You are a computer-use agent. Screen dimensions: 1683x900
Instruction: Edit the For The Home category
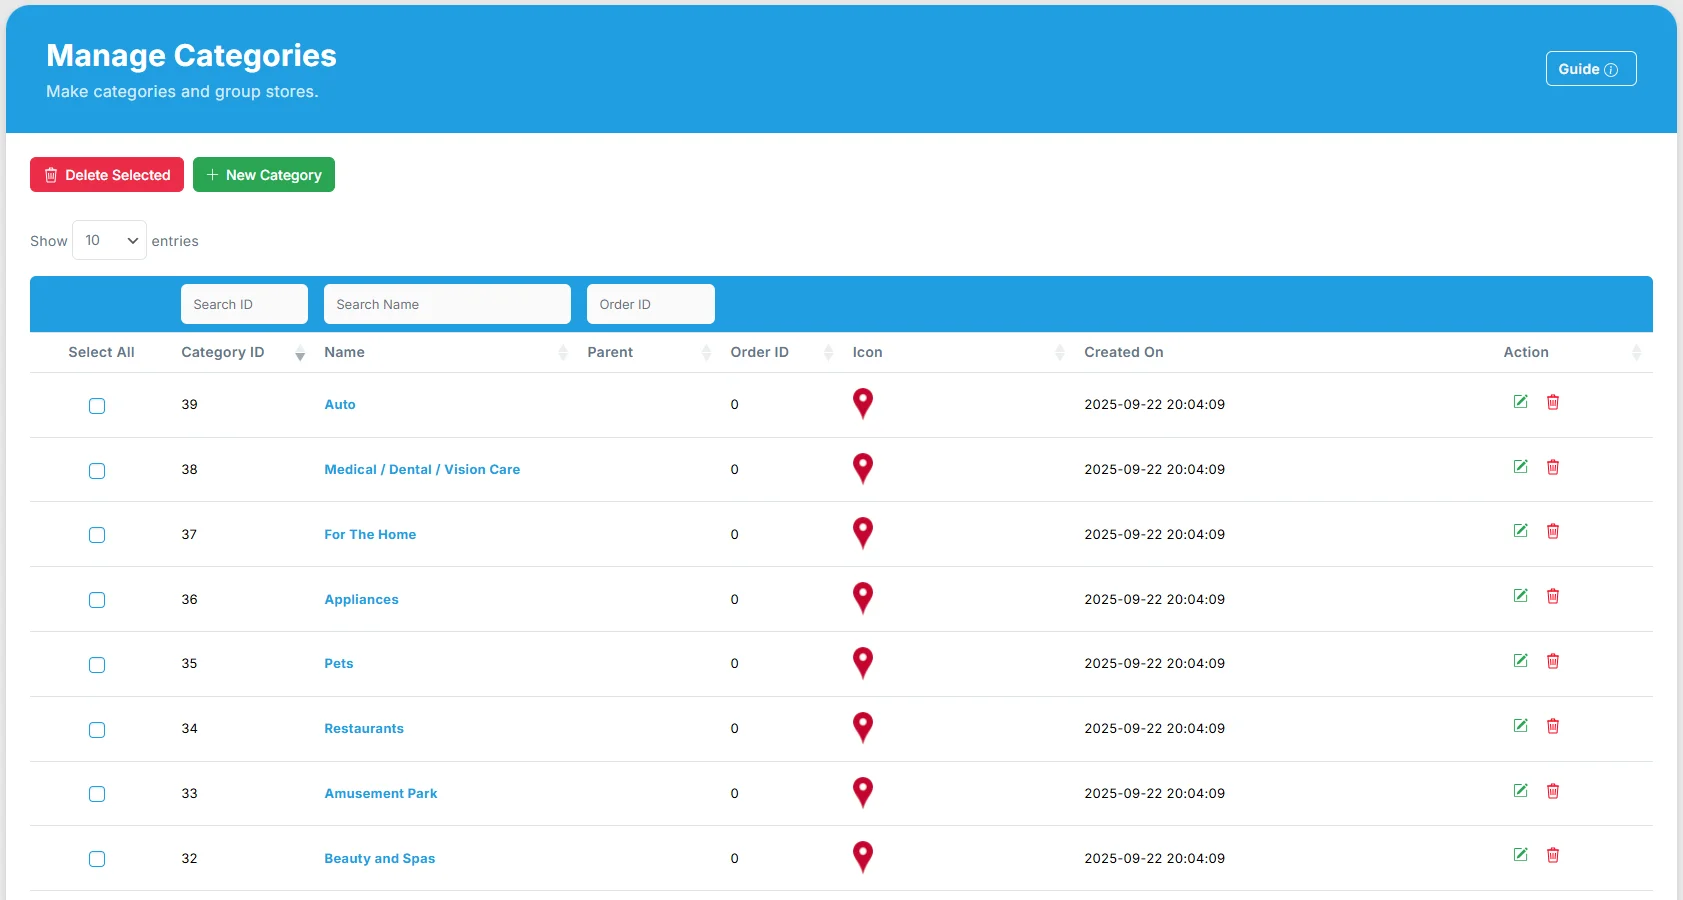1520,531
